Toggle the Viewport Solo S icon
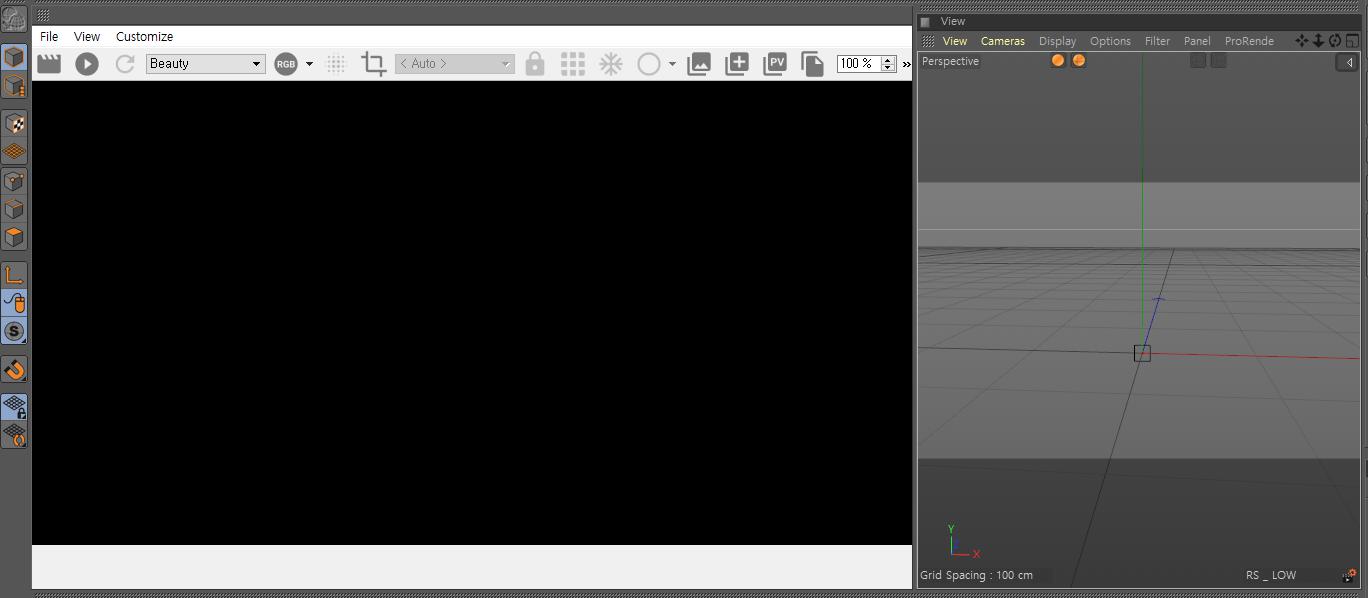1368x598 pixels. [14, 331]
